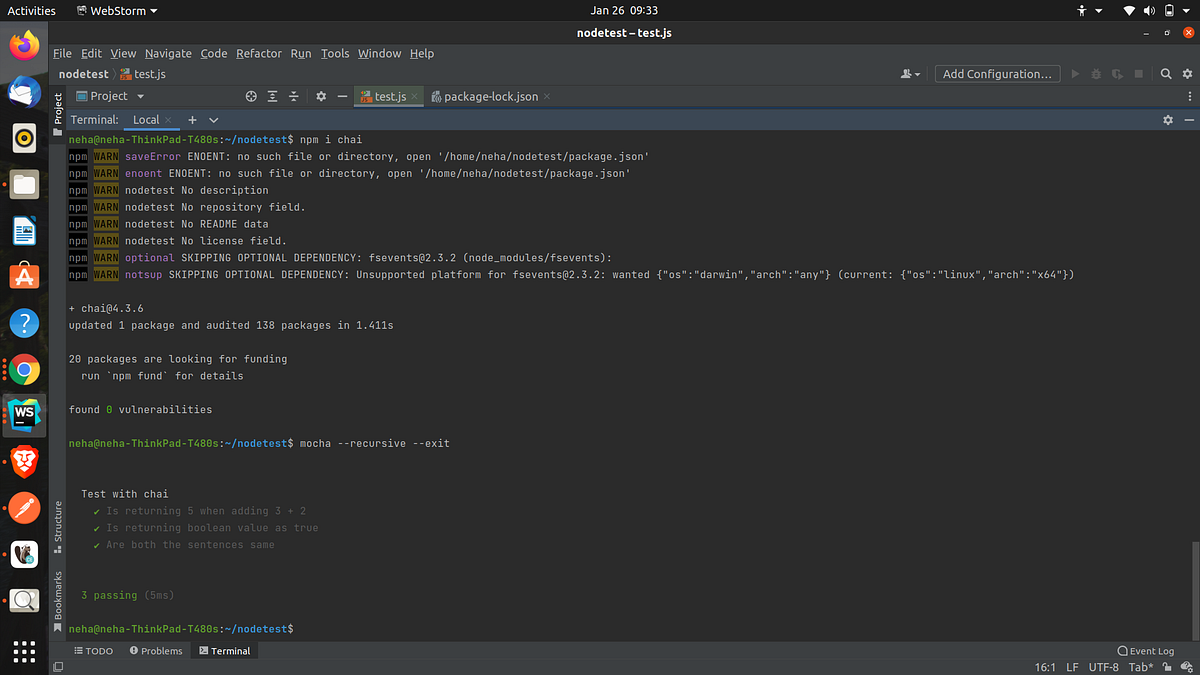
Task: Launch Firefox from the dock
Action: pyautogui.click(x=24, y=45)
